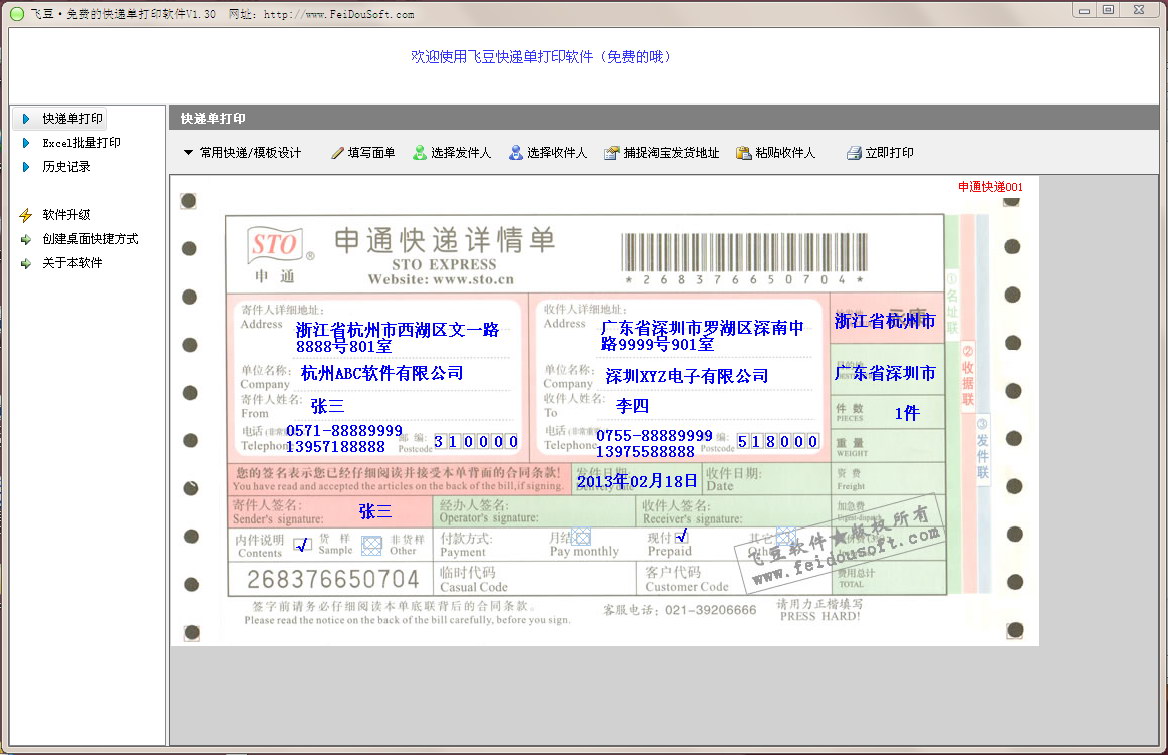Select the 捕捉淘宝发货地址 capture tool

(x=661, y=153)
